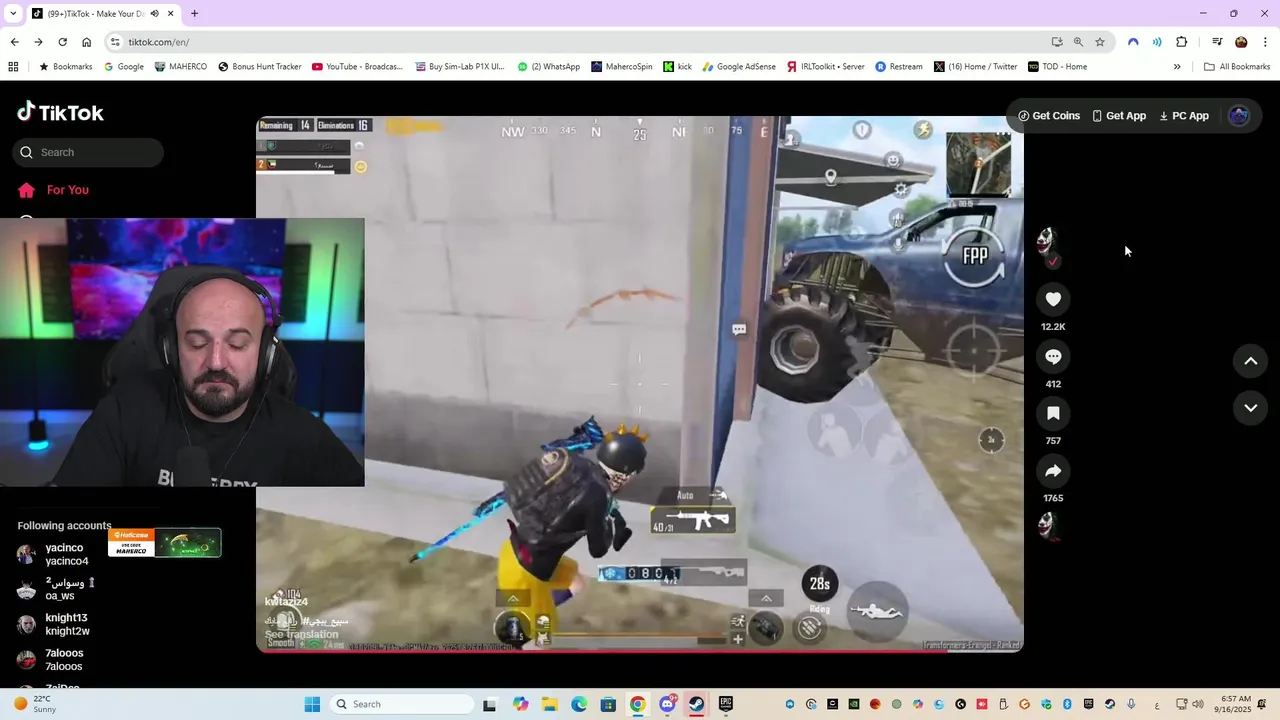Open knight13 following account
This screenshot has width=1280, height=720.
click(x=53, y=624)
